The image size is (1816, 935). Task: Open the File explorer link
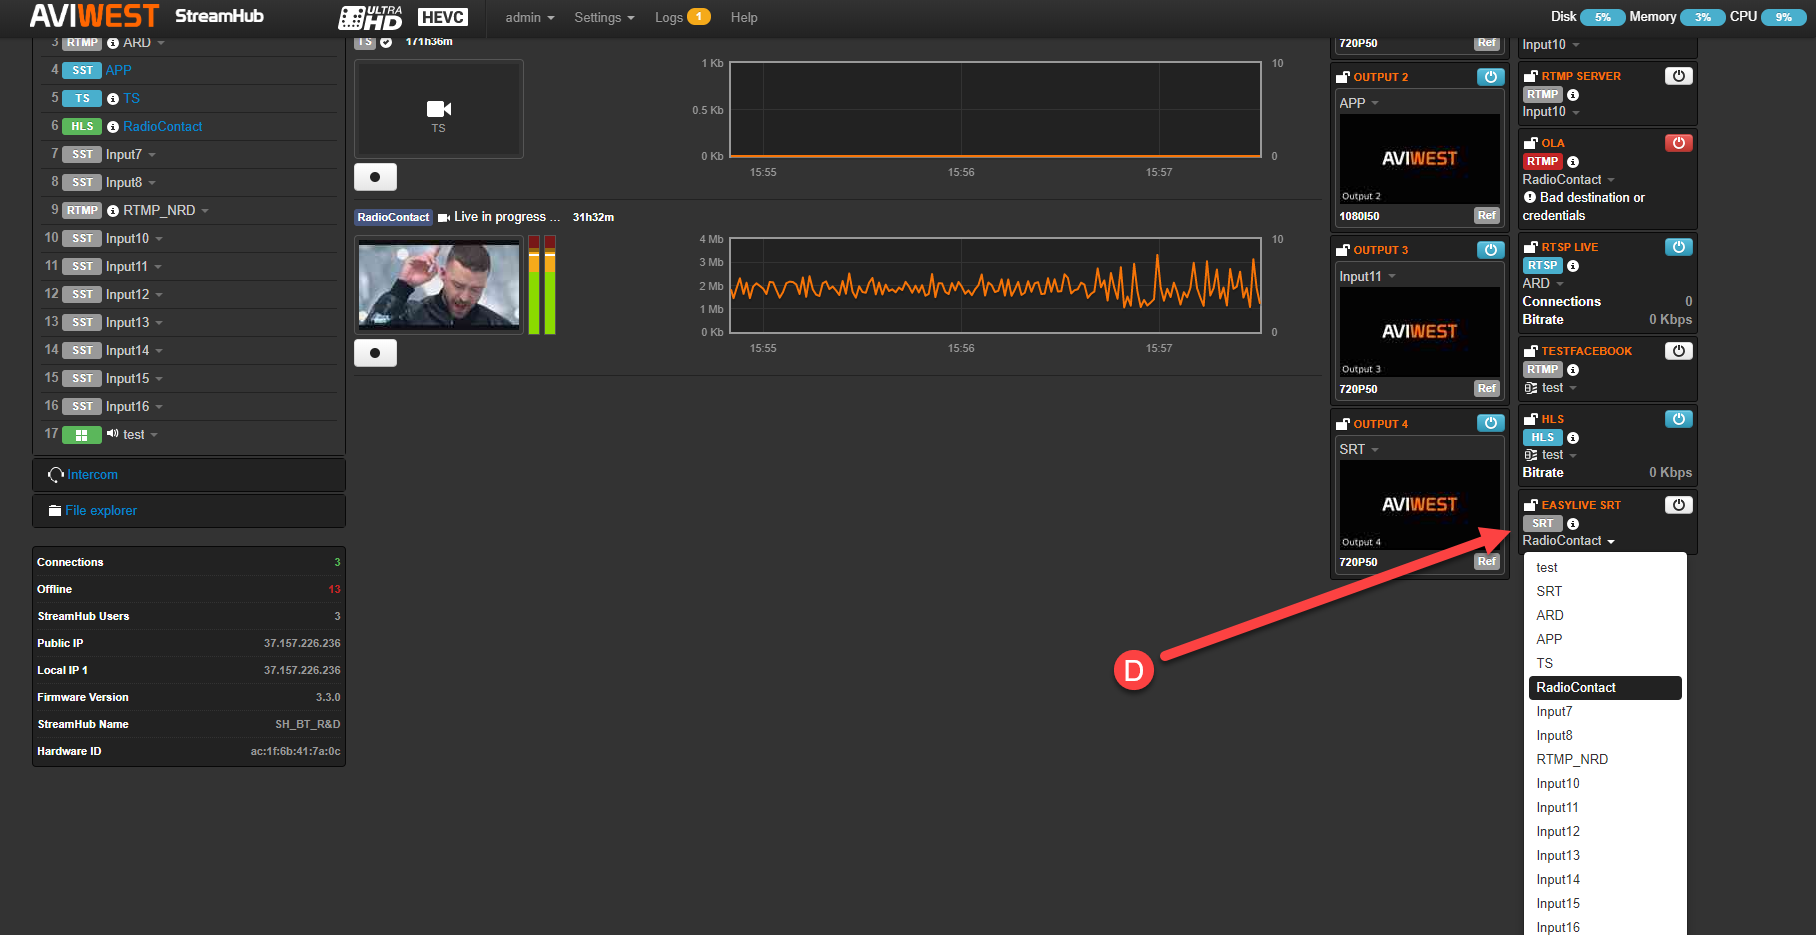pos(101,511)
